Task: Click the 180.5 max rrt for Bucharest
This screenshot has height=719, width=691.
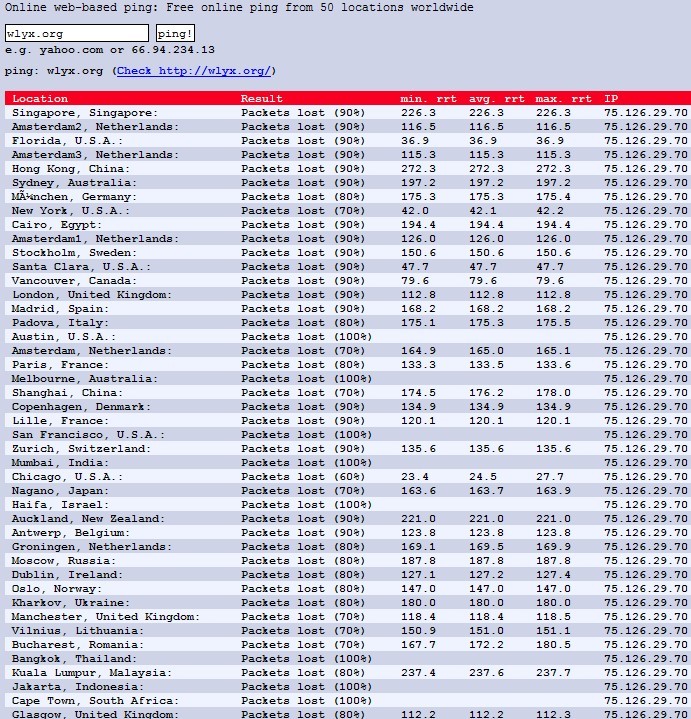Action: (x=553, y=644)
